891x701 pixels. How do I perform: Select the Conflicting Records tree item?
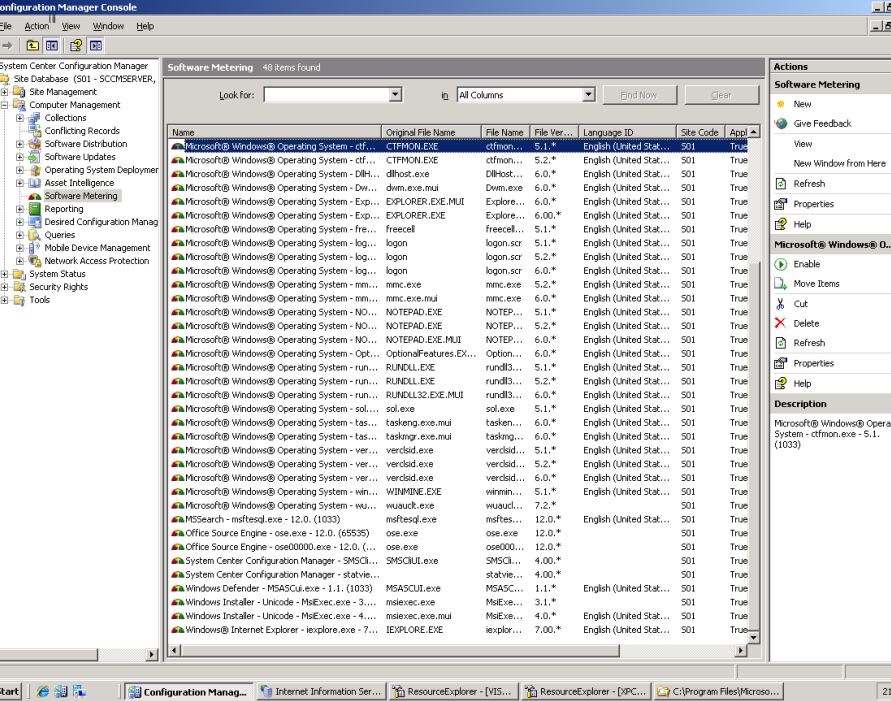82,131
